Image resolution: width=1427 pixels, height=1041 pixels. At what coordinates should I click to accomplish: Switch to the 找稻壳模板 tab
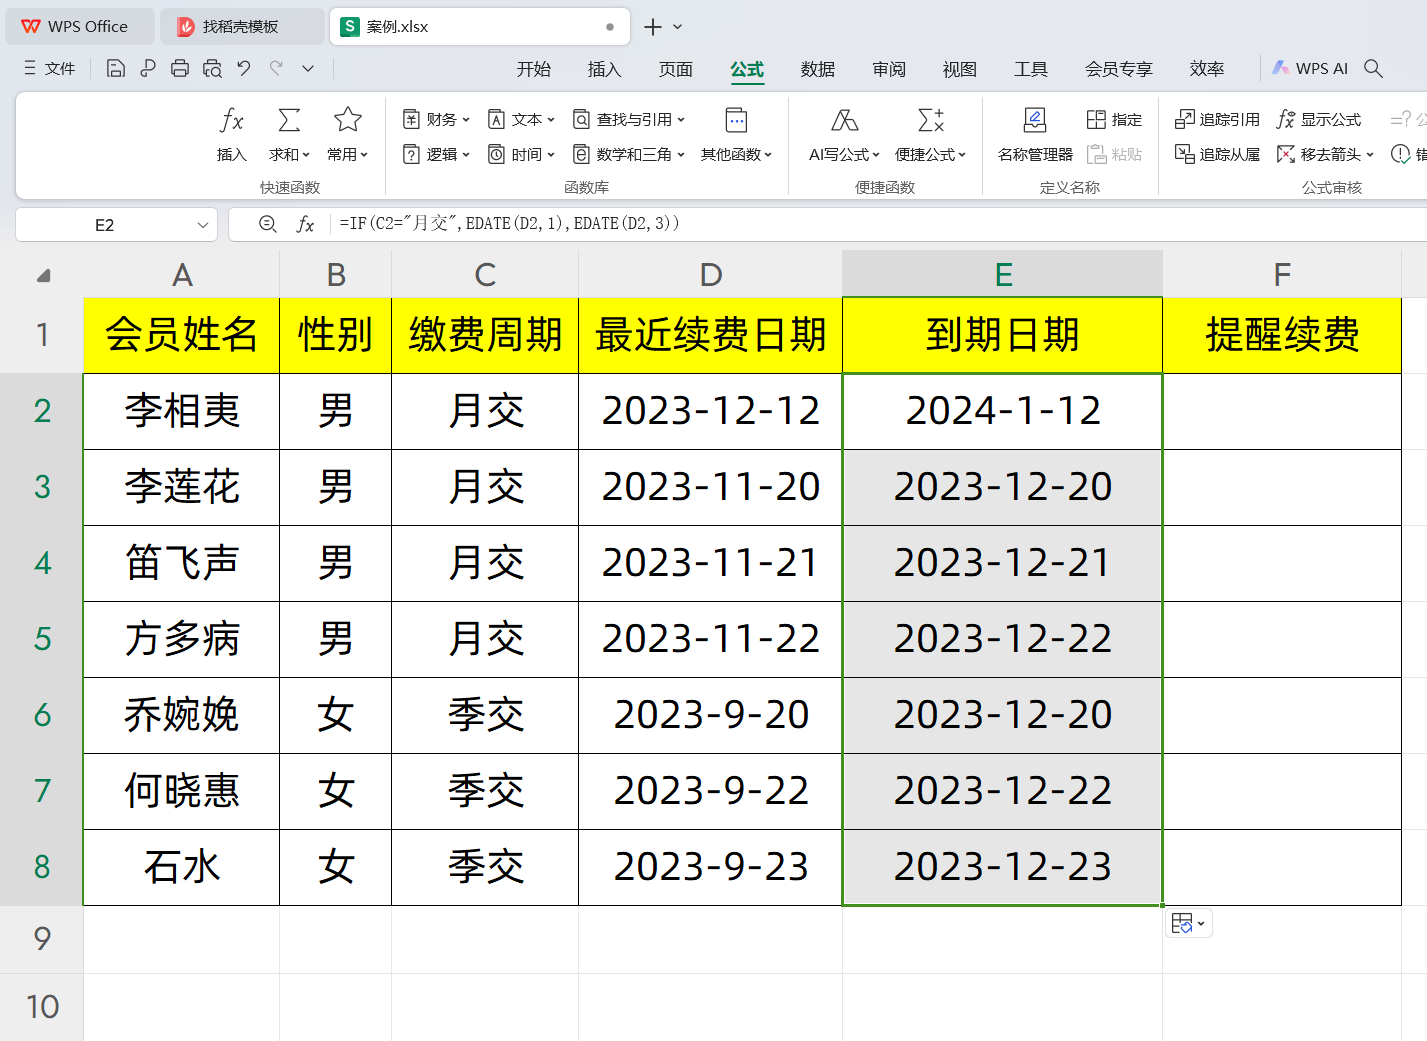click(x=242, y=27)
